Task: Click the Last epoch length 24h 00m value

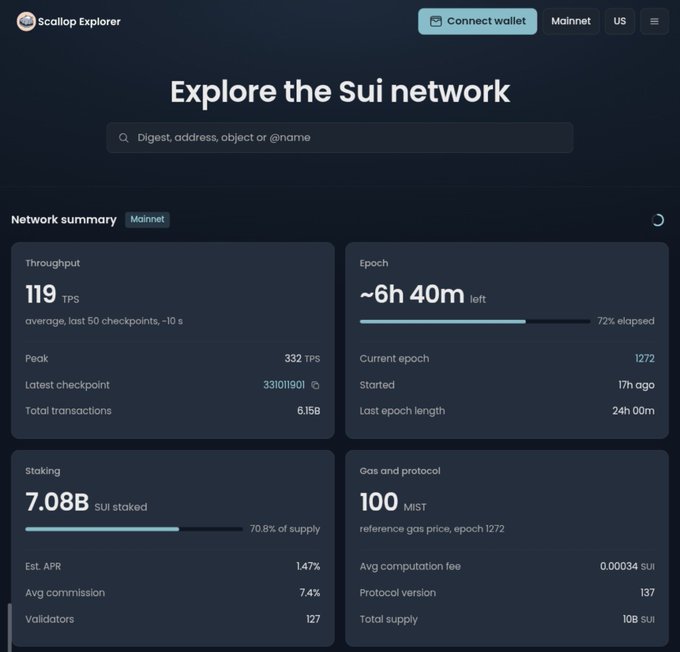Action: (x=633, y=411)
